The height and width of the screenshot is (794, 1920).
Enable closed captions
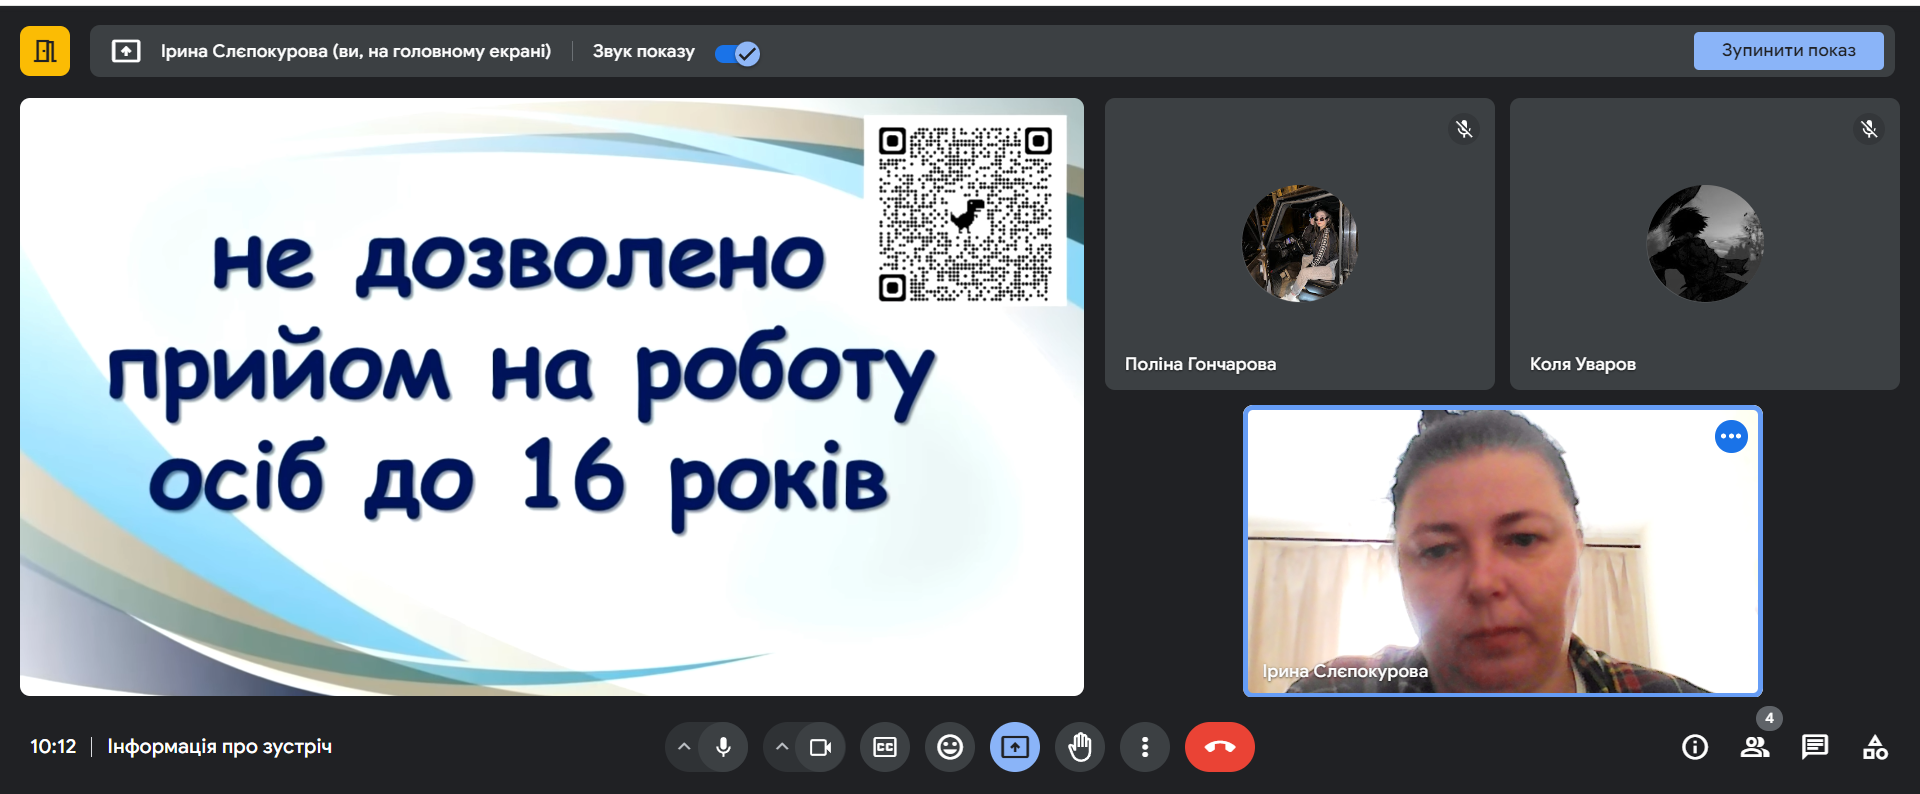[885, 747]
